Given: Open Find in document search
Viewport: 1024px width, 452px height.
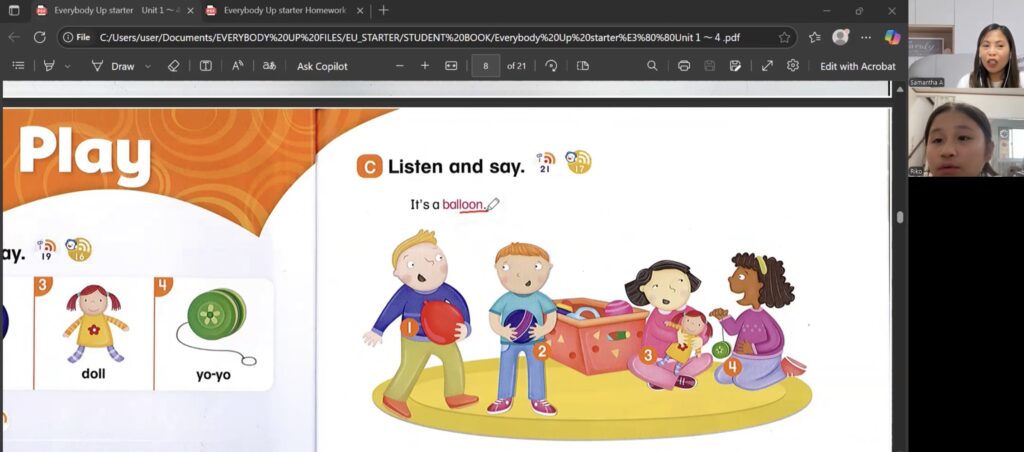Looking at the screenshot, I should [x=652, y=66].
